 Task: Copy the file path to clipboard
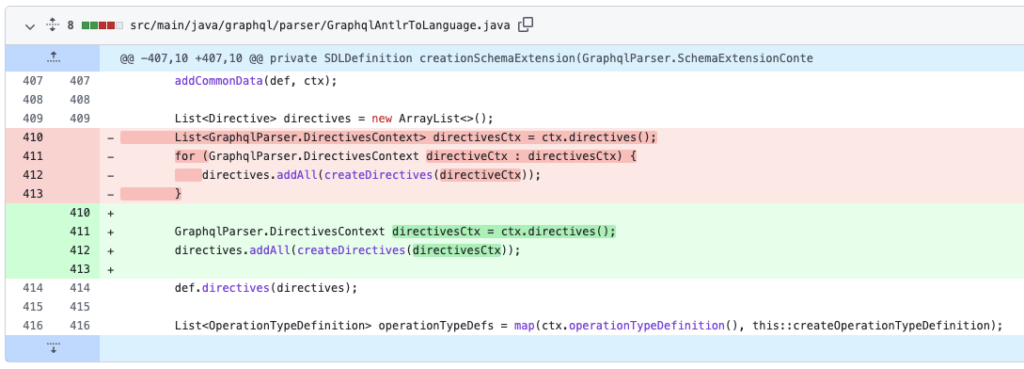(526, 25)
